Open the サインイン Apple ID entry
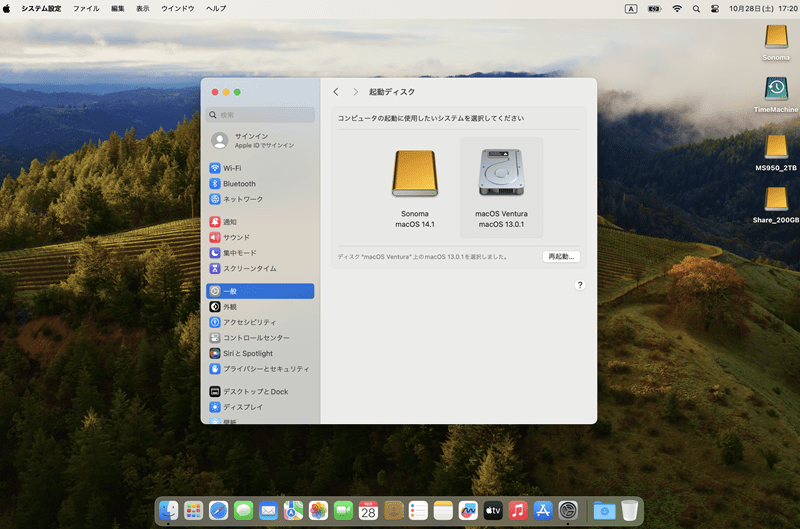The width and height of the screenshot is (800, 529). point(260,140)
